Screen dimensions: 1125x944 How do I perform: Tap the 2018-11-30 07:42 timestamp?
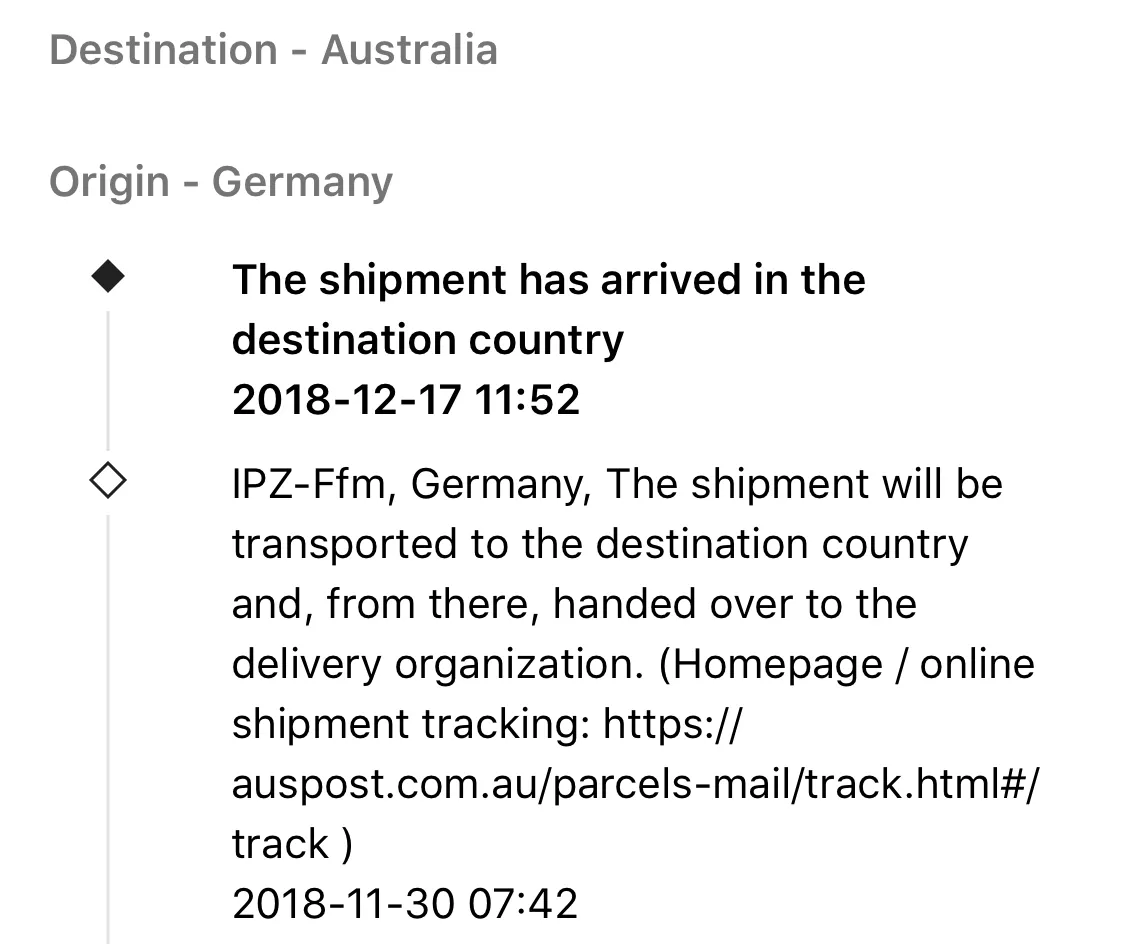405,904
